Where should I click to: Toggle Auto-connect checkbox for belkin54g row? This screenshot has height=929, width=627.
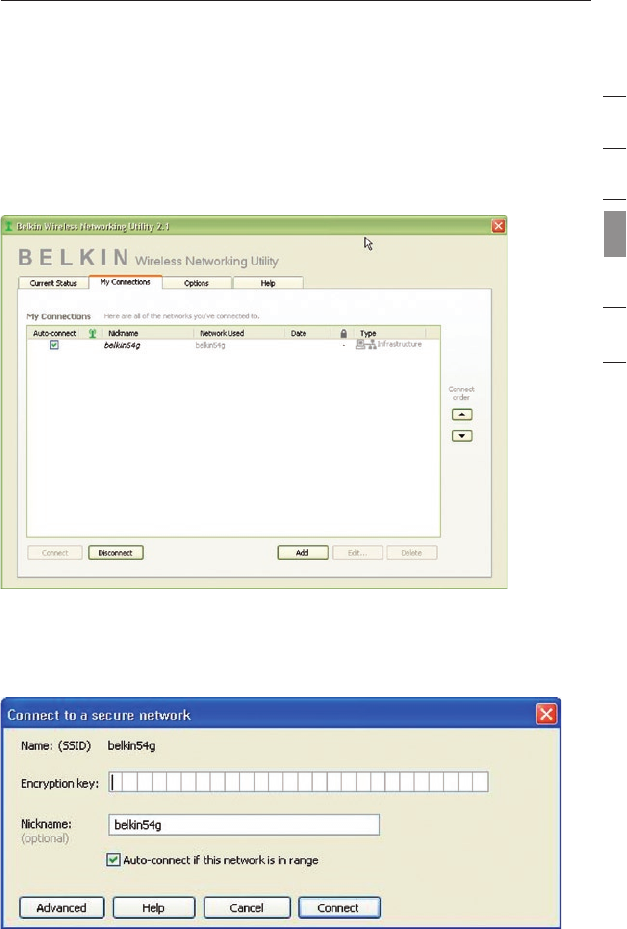point(54,345)
